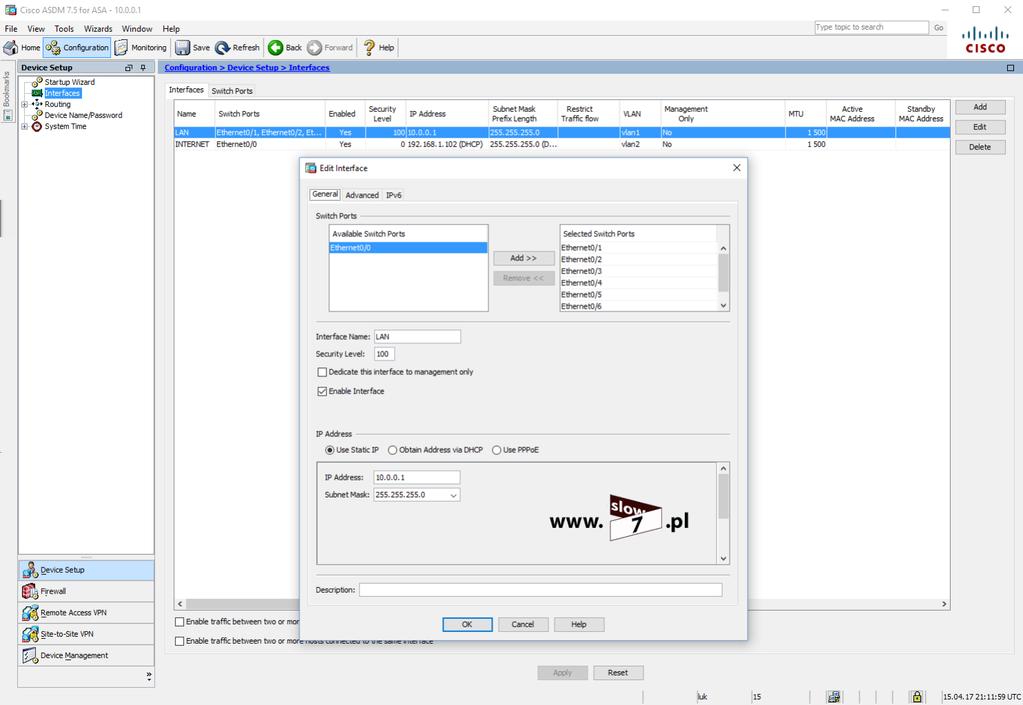The height and width of the screenshot is (705, 1023).
Task: Go Back using green arrow icon
Action: (x=275, y=48)
